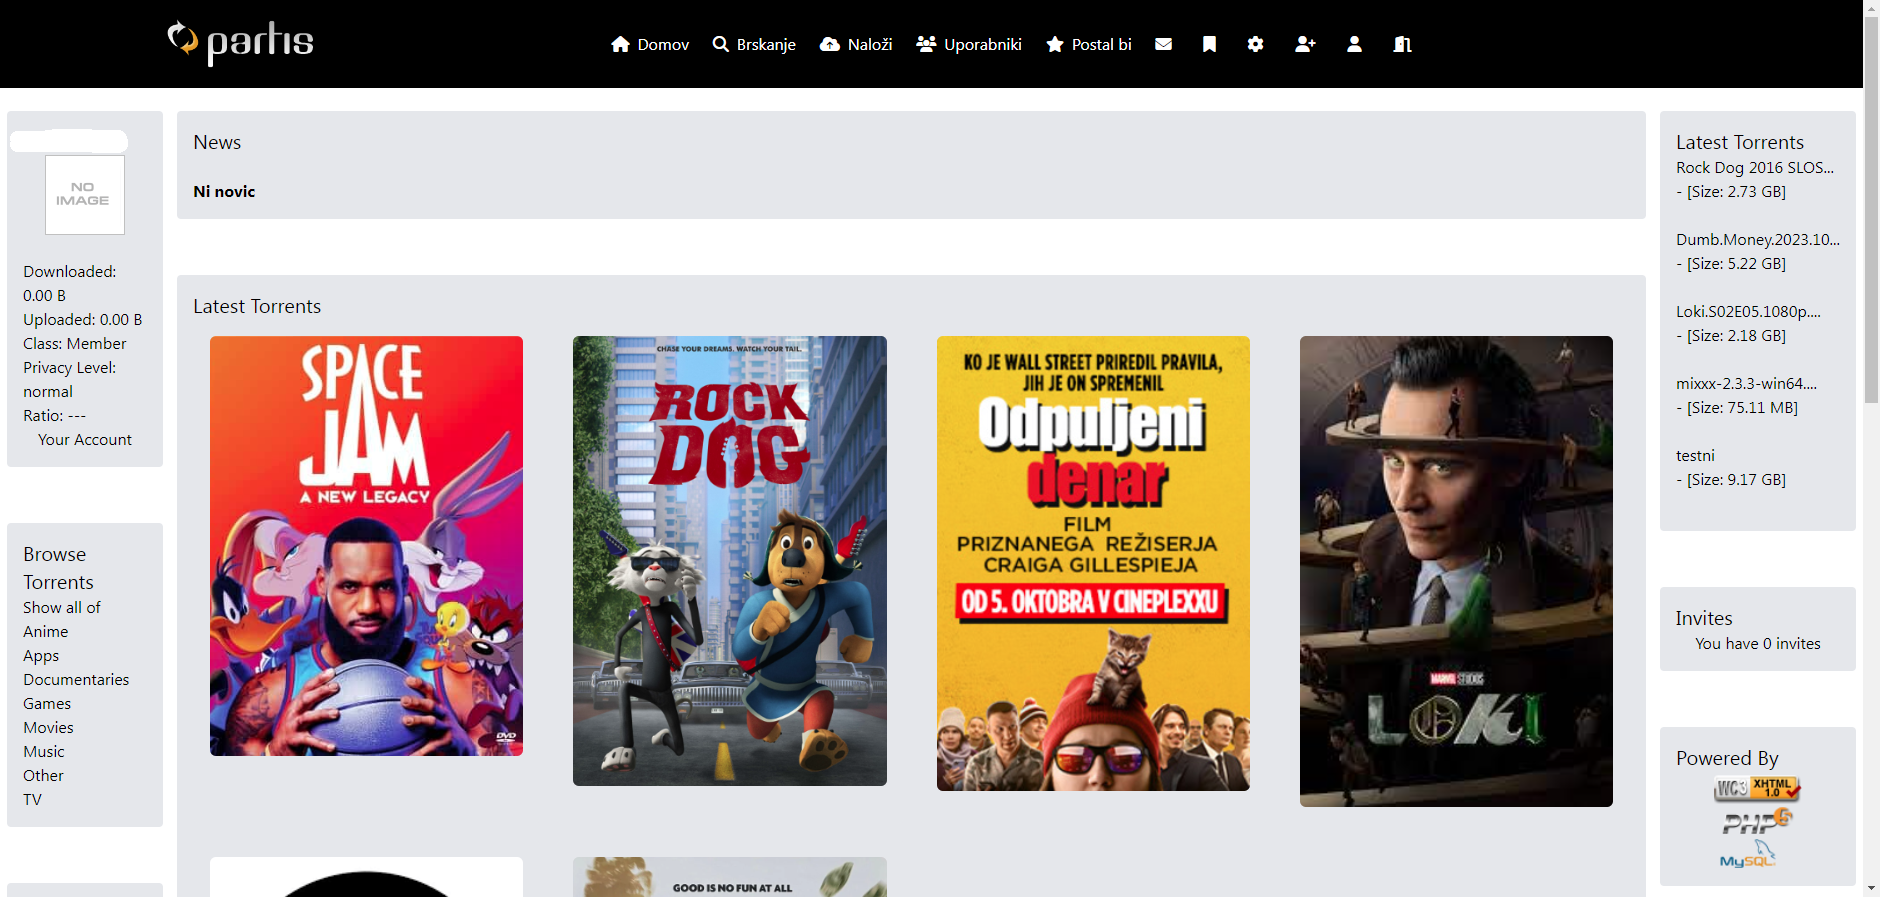
Task: Click the scrollbar up arrow
Action: point(1872,8)
